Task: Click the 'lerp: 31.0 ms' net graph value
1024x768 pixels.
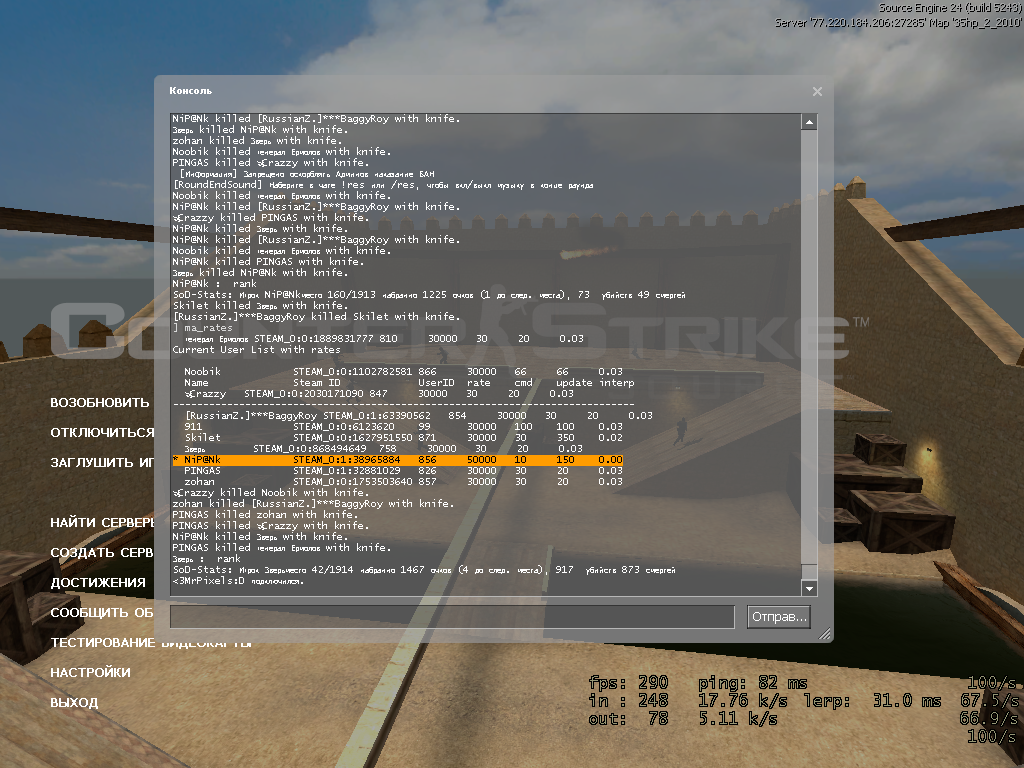Action: coord(872,701)
